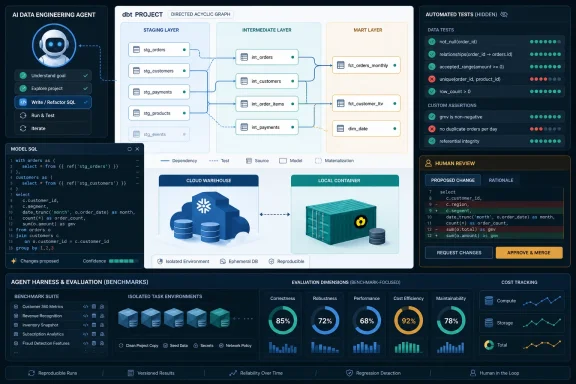
Task: Click the red X on unique(order_id, product_id)
Action: point(432,79)
